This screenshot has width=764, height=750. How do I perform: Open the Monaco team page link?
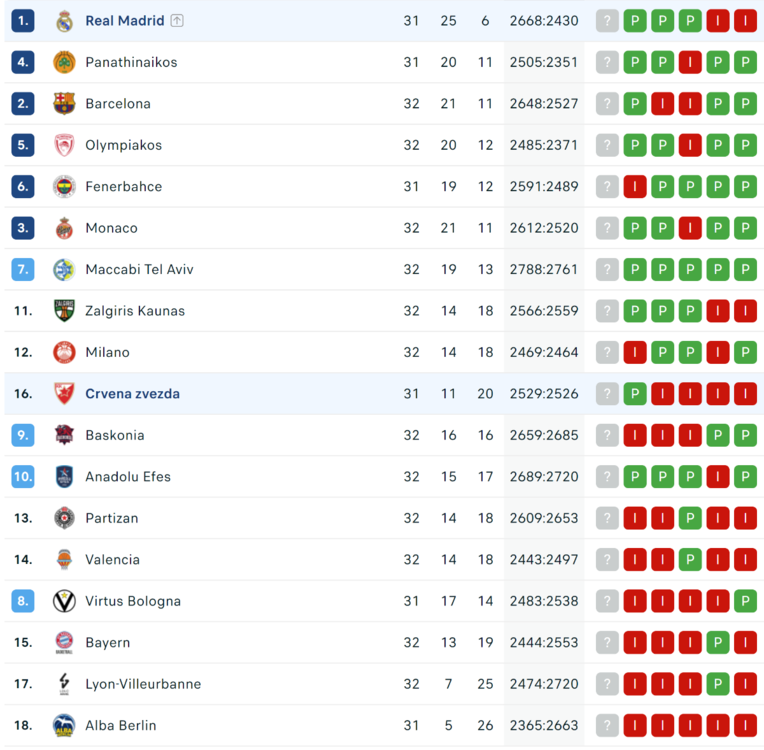[111, 228]
